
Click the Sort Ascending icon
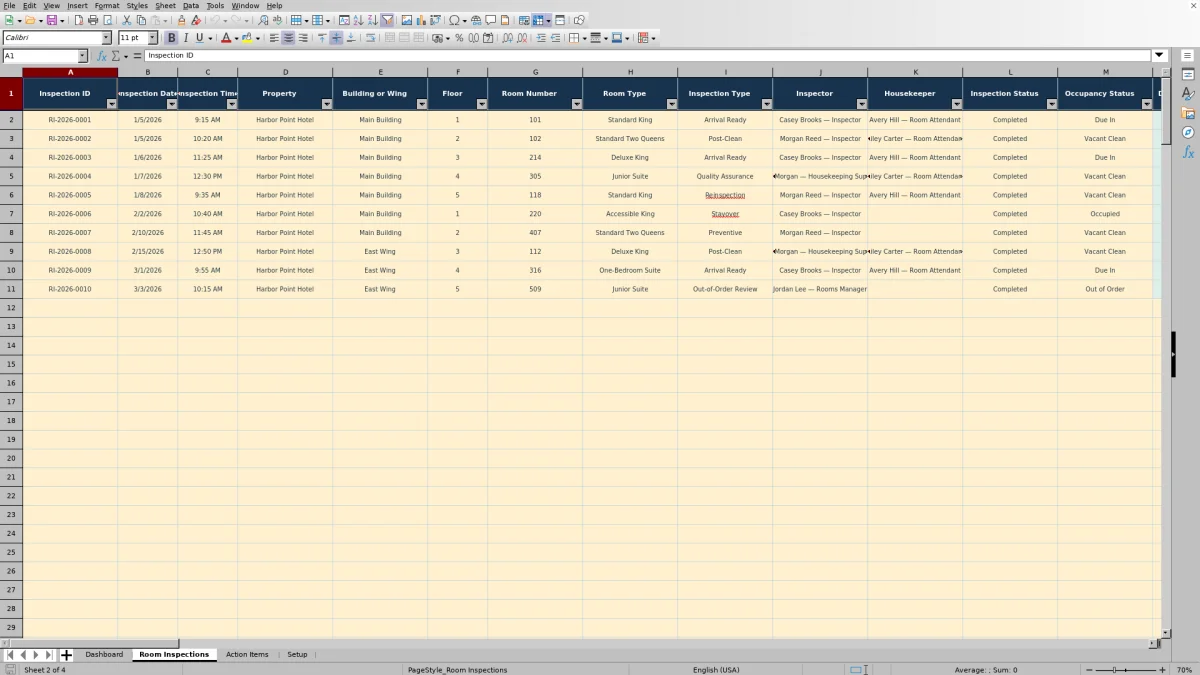coord(358,20)
